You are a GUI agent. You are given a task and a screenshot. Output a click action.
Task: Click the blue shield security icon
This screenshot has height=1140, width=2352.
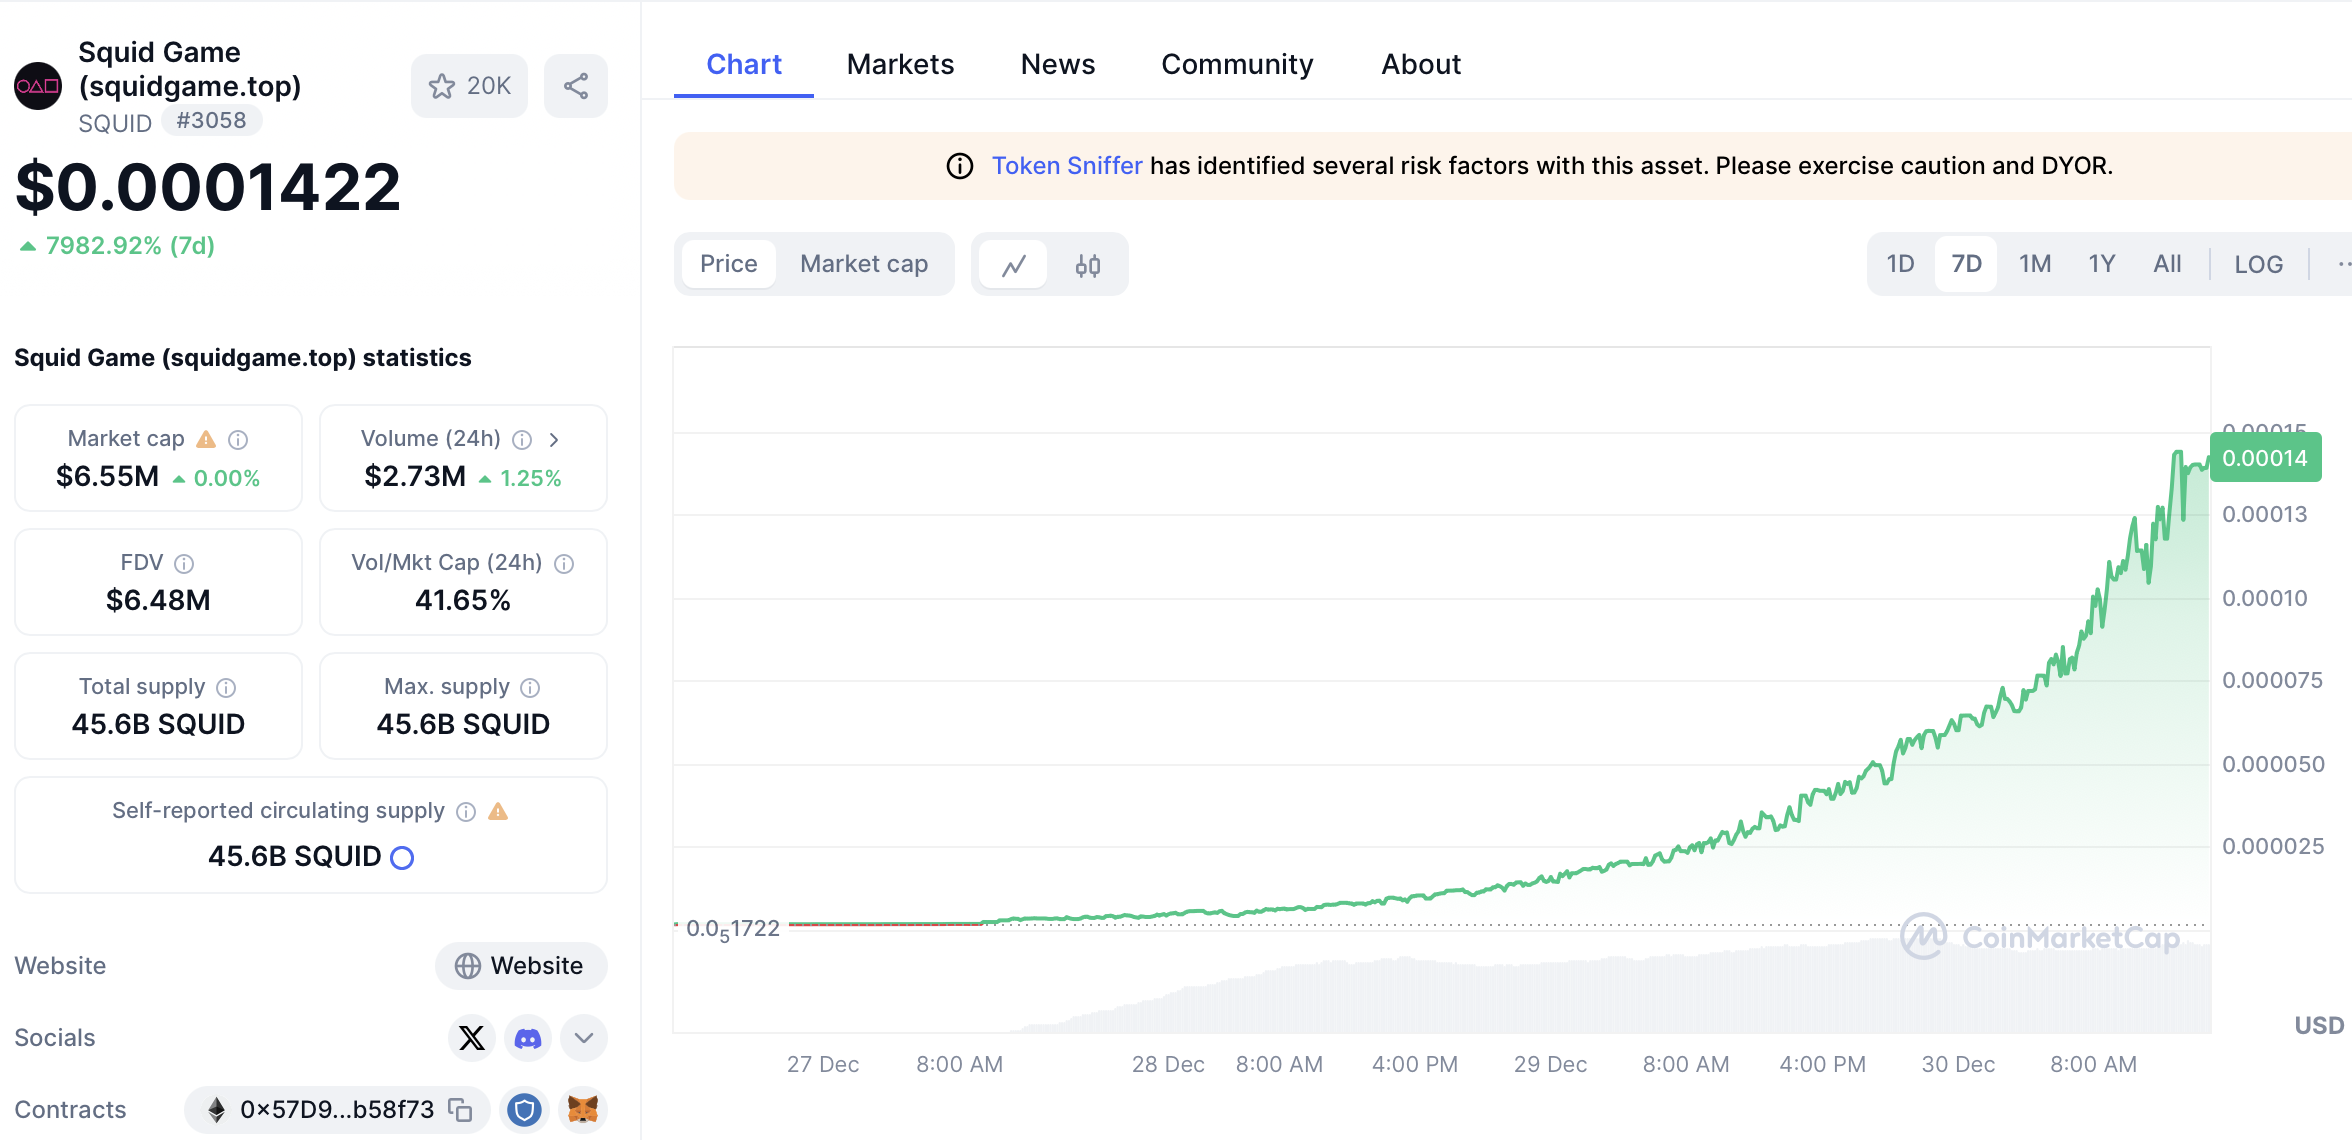click(524, 1110)
